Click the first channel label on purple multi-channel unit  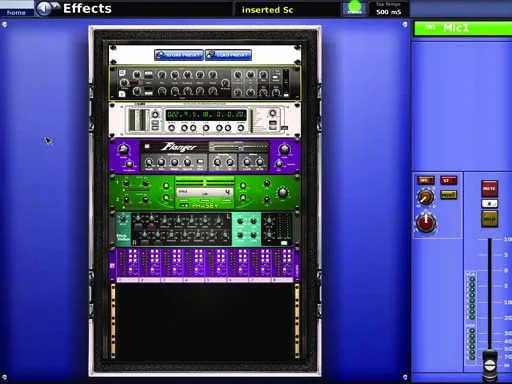(128, 279)
